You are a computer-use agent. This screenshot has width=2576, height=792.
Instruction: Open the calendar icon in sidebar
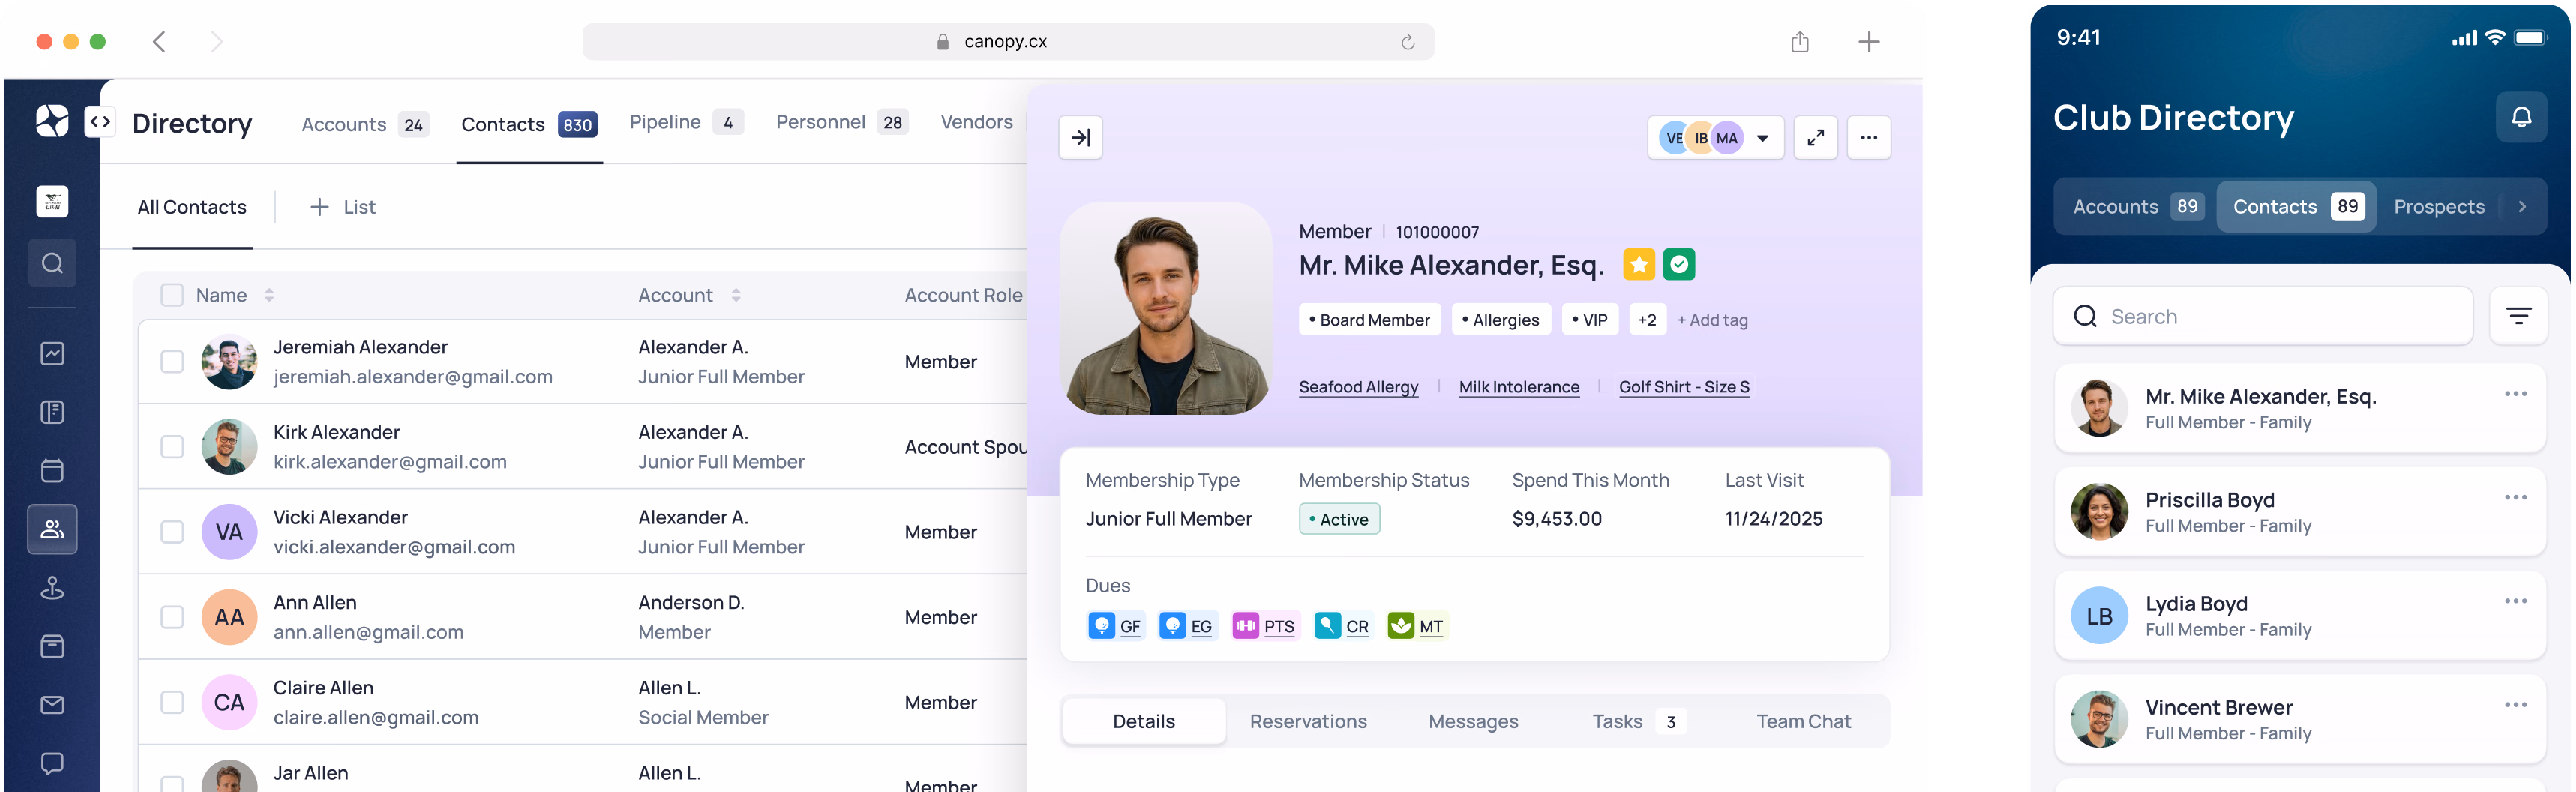[52, 470]
